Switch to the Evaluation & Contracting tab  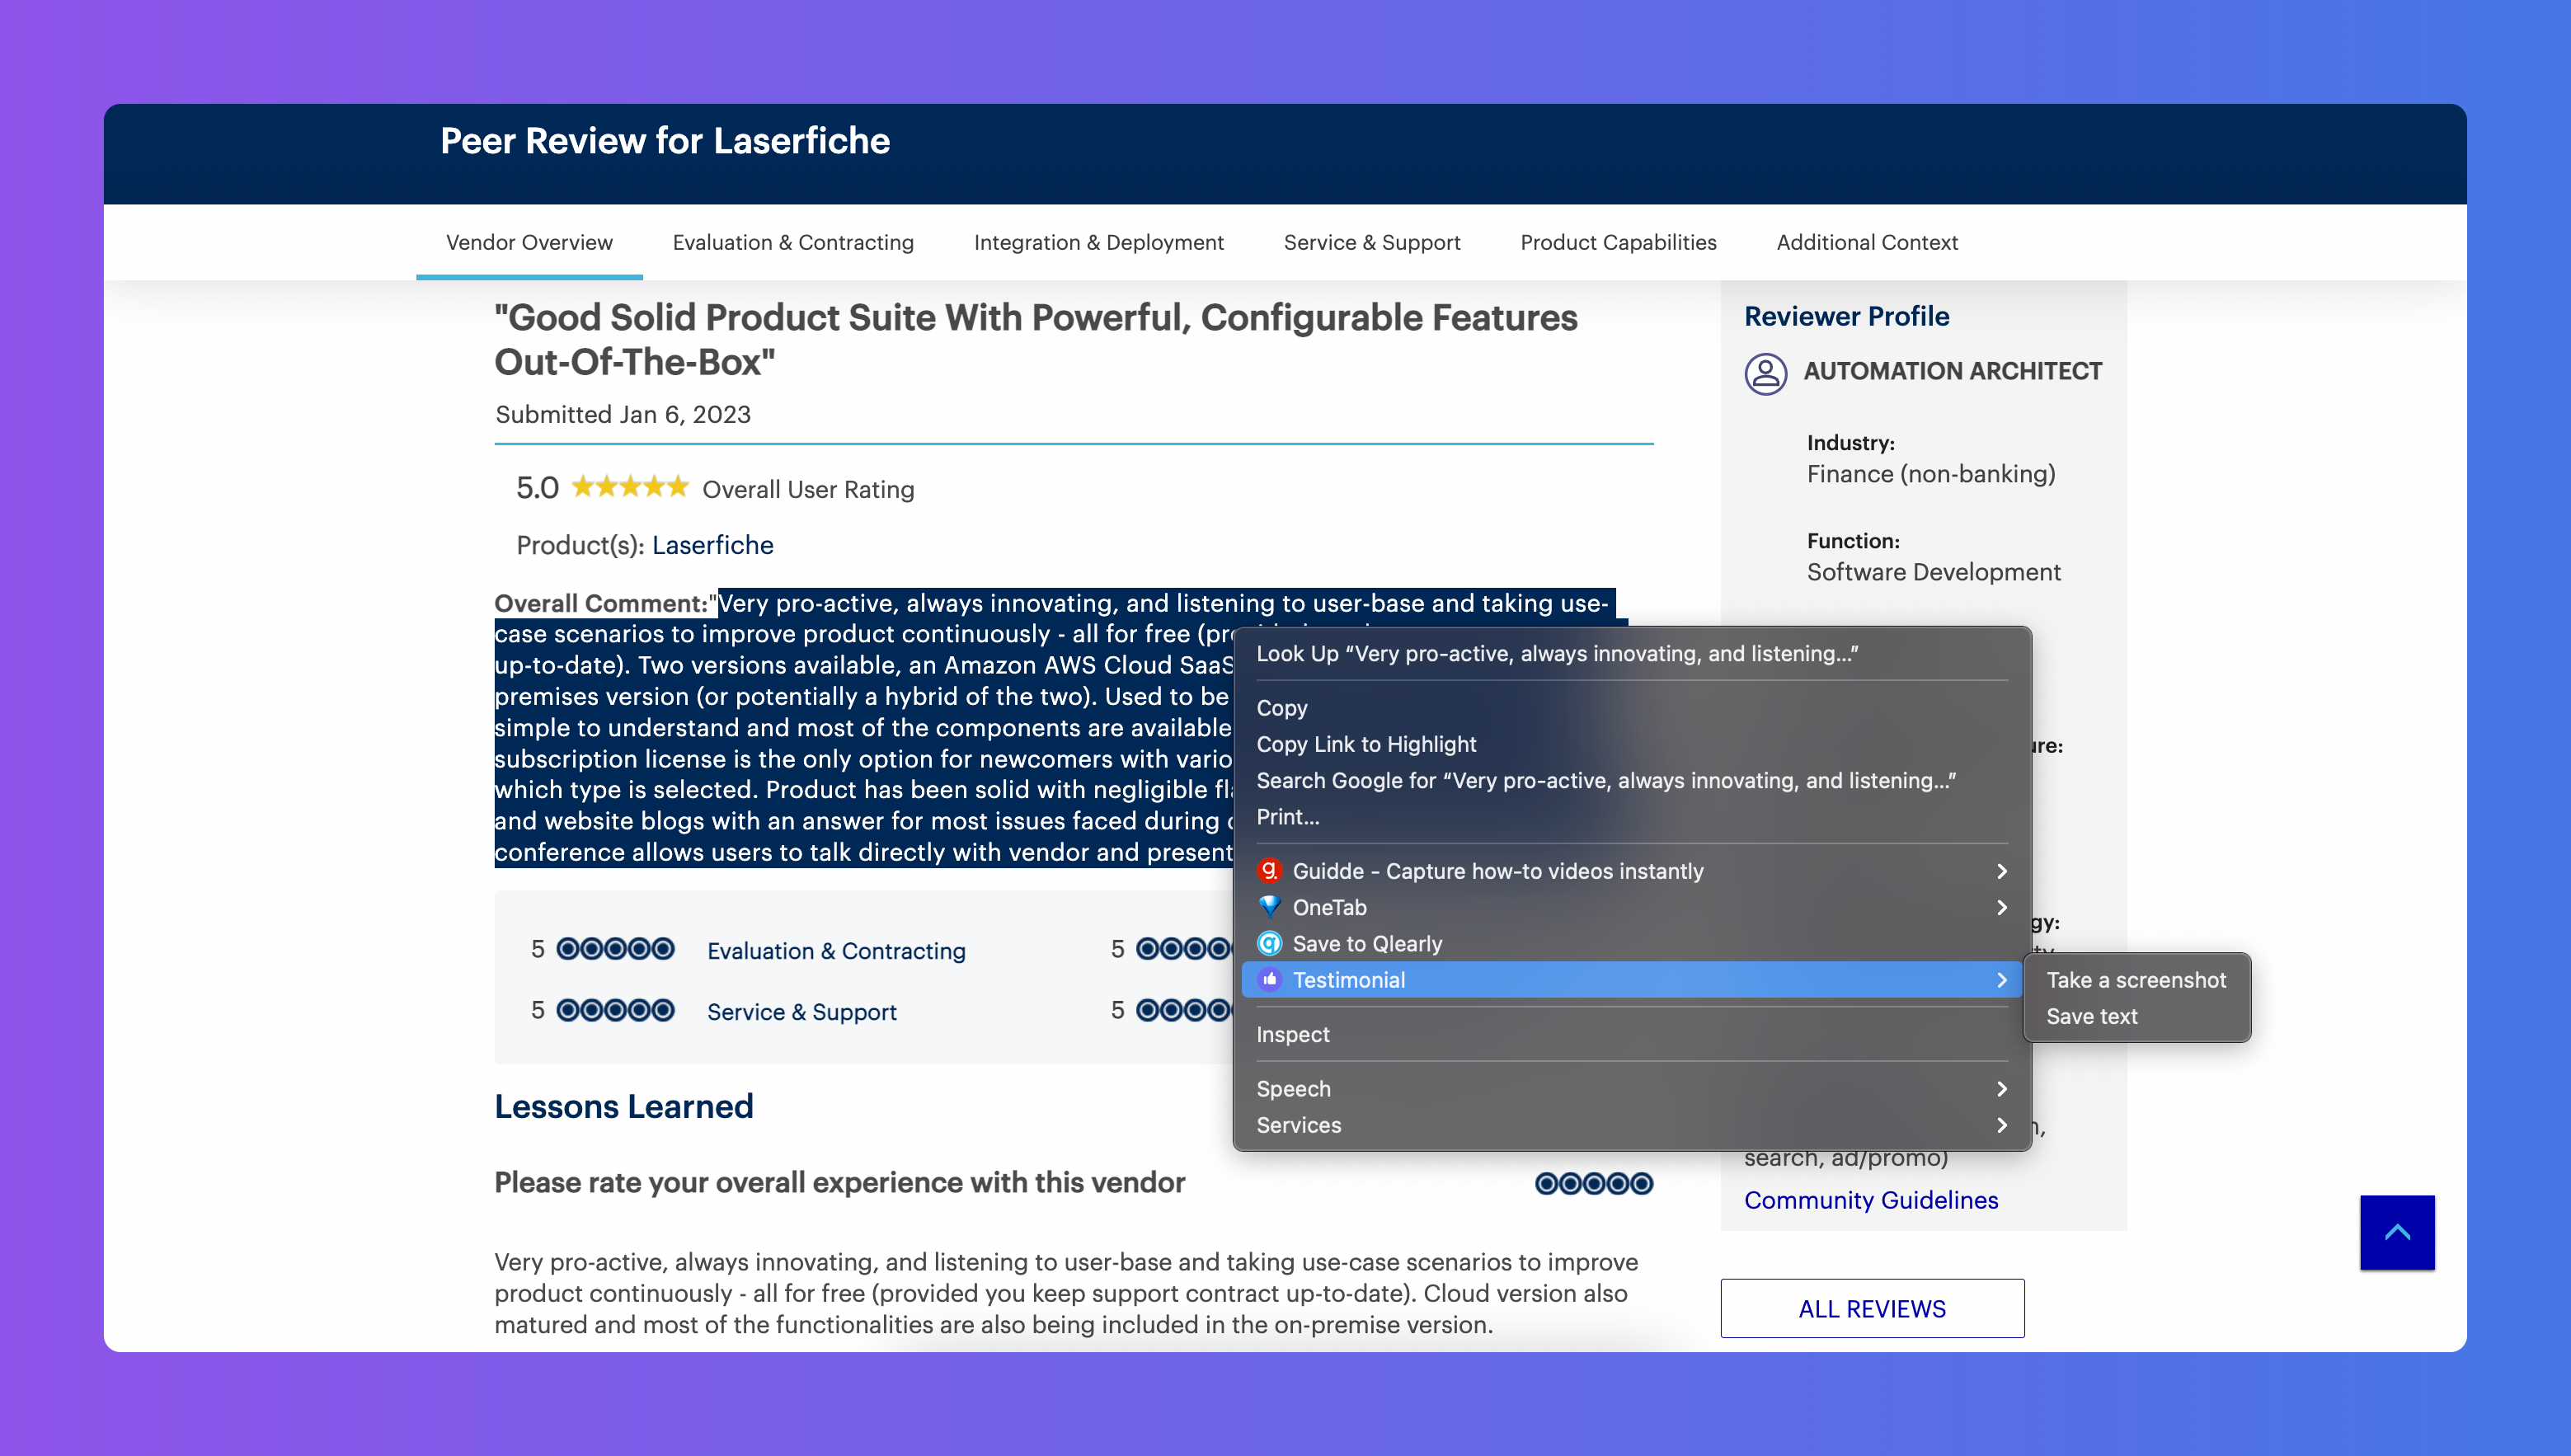793,242
